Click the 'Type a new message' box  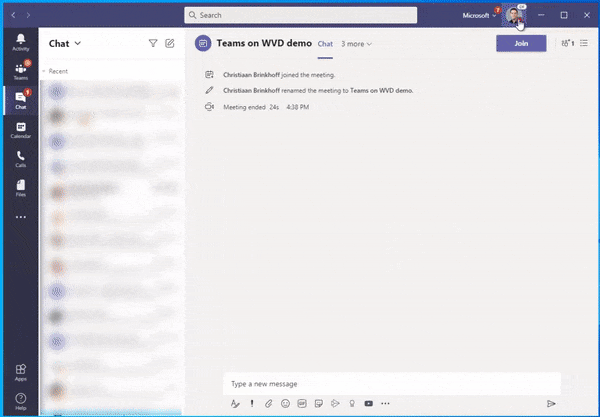[392, 384]
